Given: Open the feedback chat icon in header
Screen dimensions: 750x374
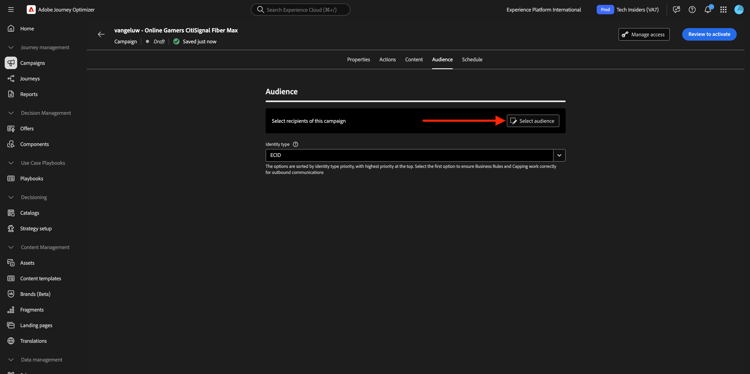Looking at the screenshot, I should tap(676, 10).
